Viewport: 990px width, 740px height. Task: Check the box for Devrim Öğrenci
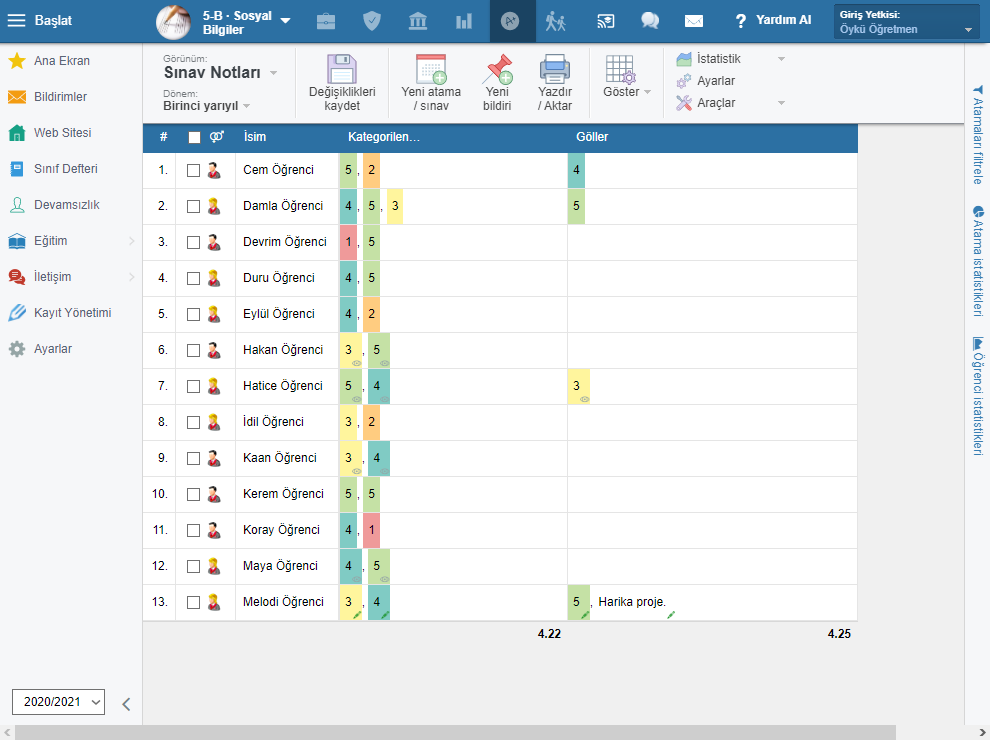coord(194,242)
